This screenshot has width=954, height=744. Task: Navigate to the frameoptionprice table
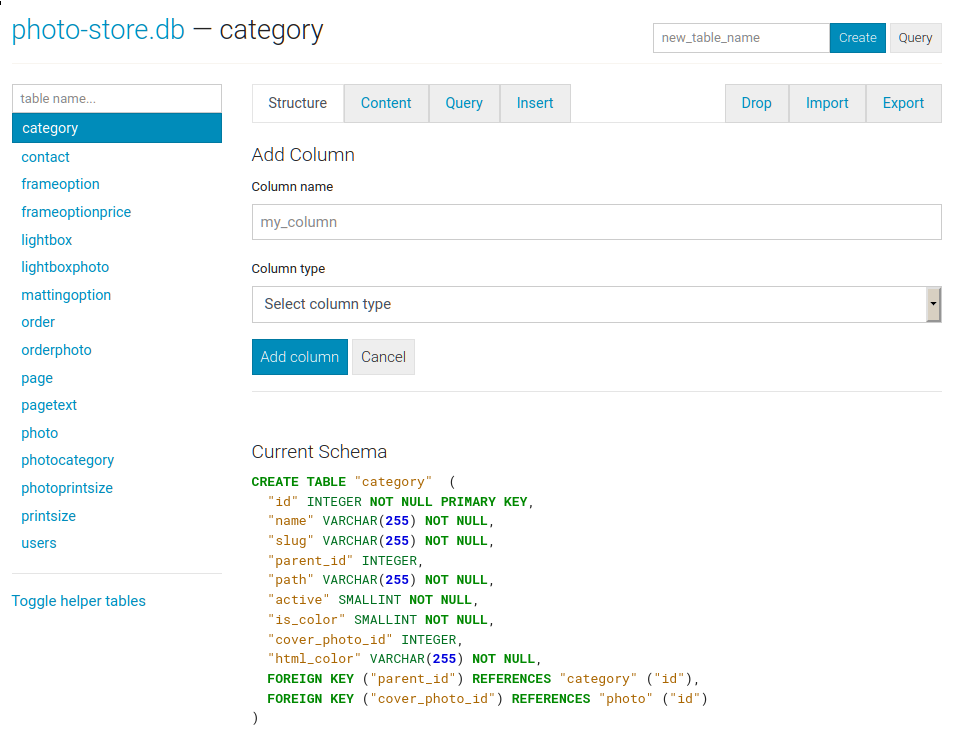pos(76,212)
